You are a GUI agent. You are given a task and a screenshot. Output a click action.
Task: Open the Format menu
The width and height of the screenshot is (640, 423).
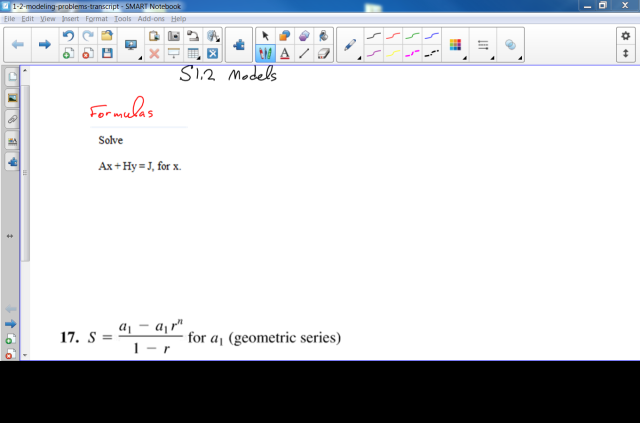(x=96, y=19)
